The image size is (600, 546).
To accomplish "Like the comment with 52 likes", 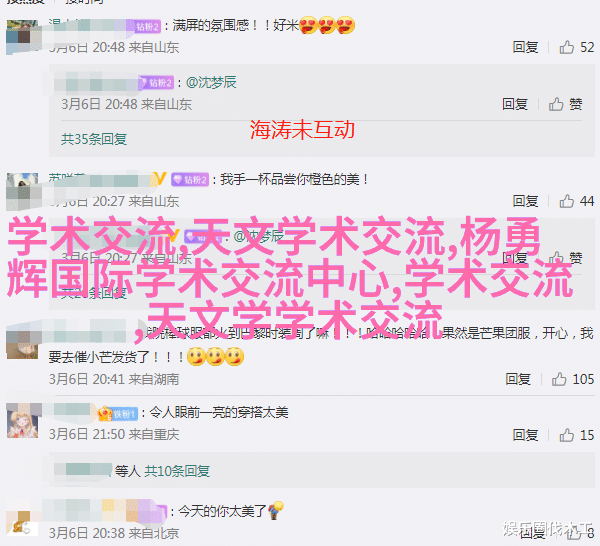I will pos(567,47).
